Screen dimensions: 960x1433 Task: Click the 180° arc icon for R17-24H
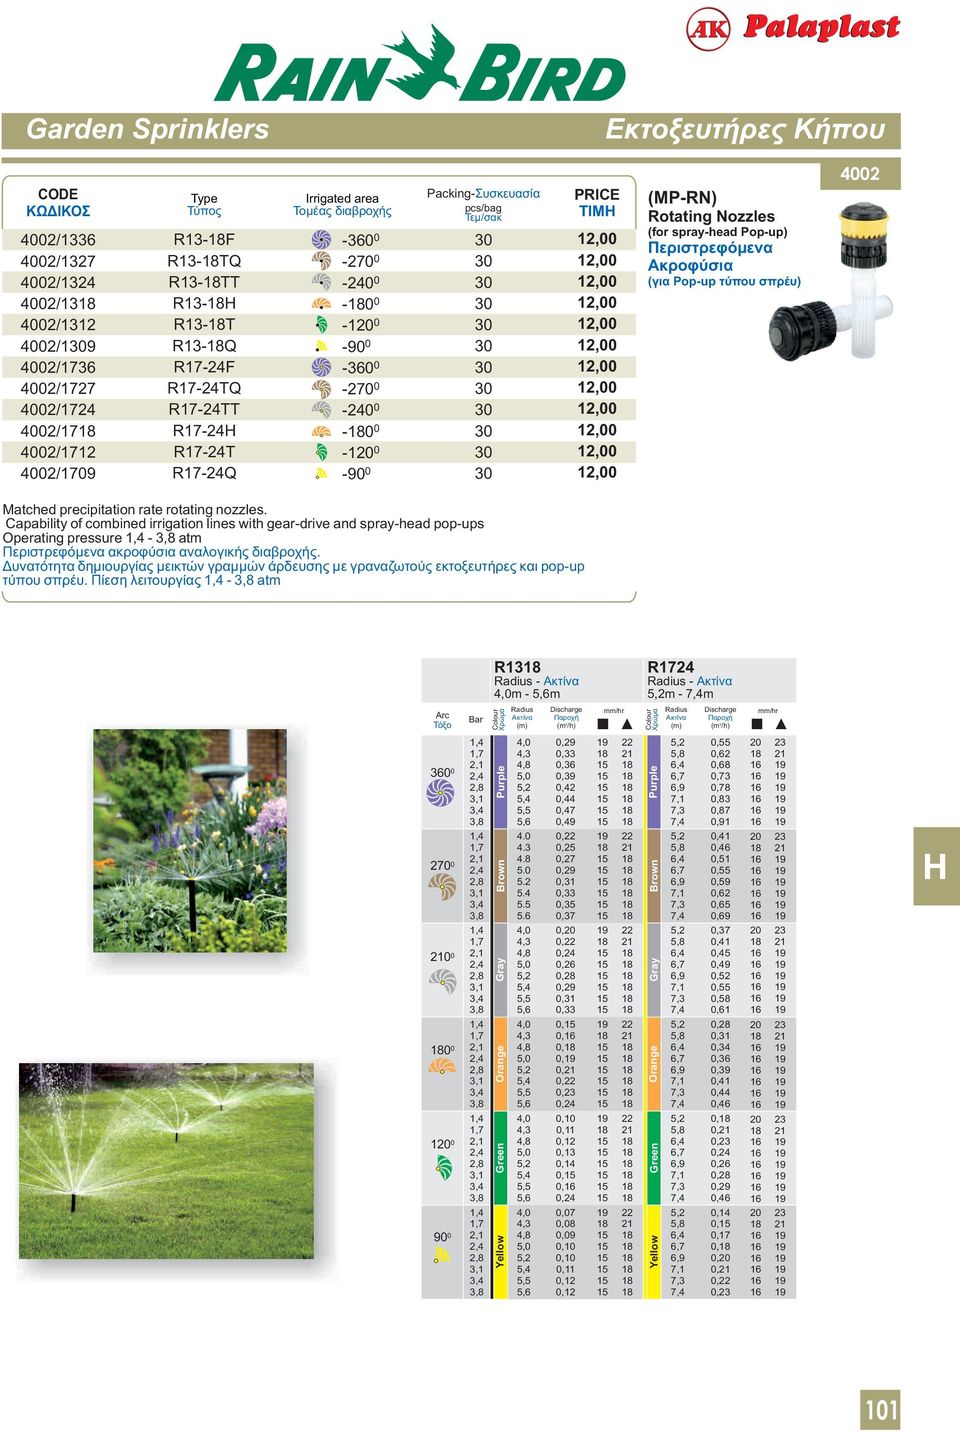click(x=321, y=431)
